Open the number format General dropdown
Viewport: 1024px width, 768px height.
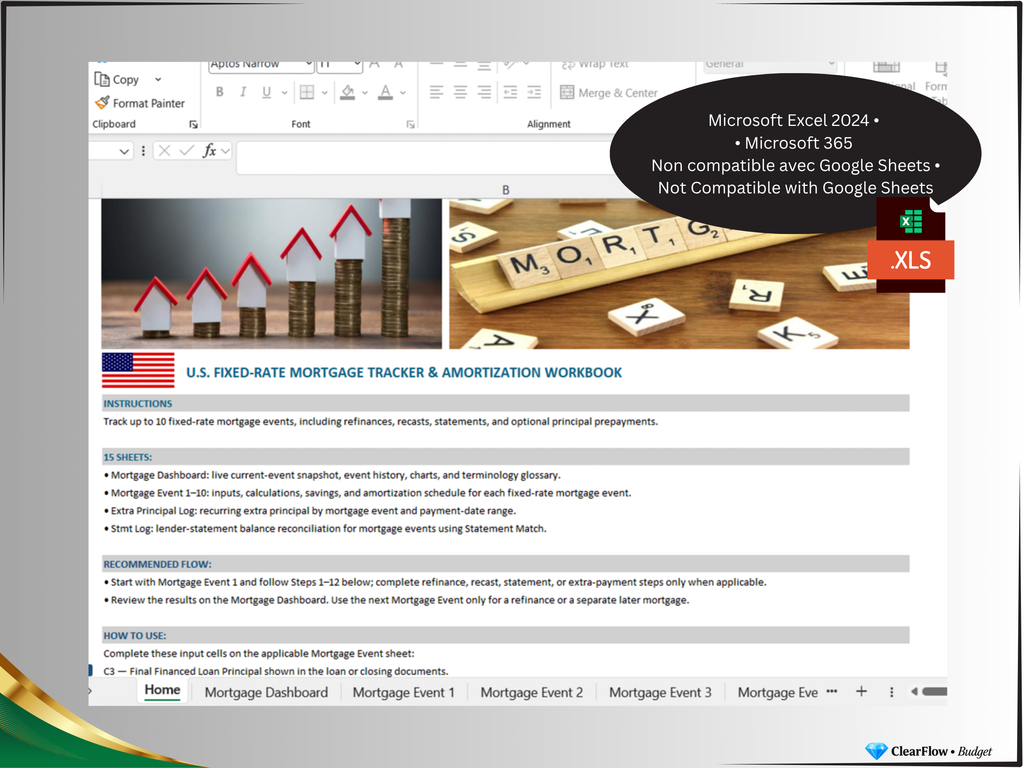(831, 65)
